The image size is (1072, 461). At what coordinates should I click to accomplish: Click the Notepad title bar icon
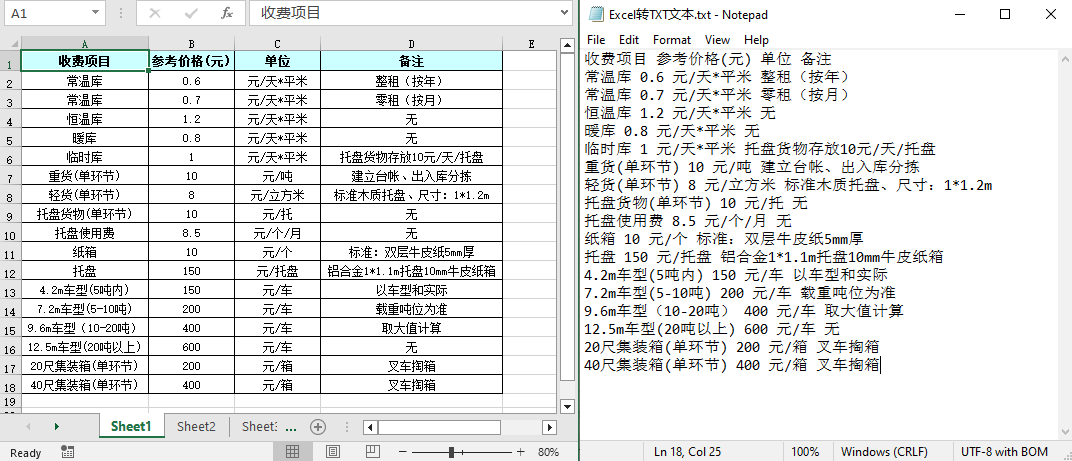(x=596, y=14)
